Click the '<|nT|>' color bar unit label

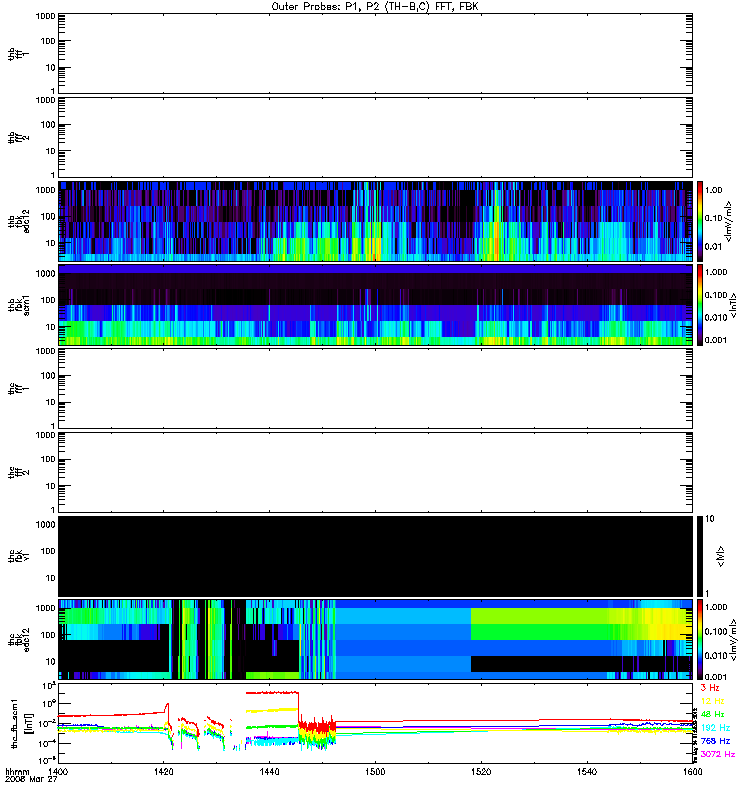pyautogui.click(x=733, y=305)
